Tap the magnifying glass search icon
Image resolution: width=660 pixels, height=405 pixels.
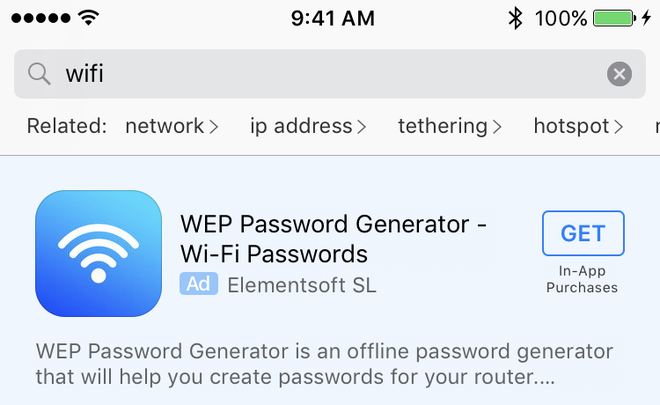click(39, 74)
